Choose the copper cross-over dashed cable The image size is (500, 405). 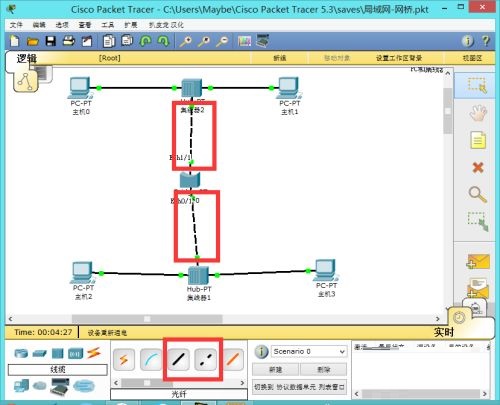click(206, 360)
